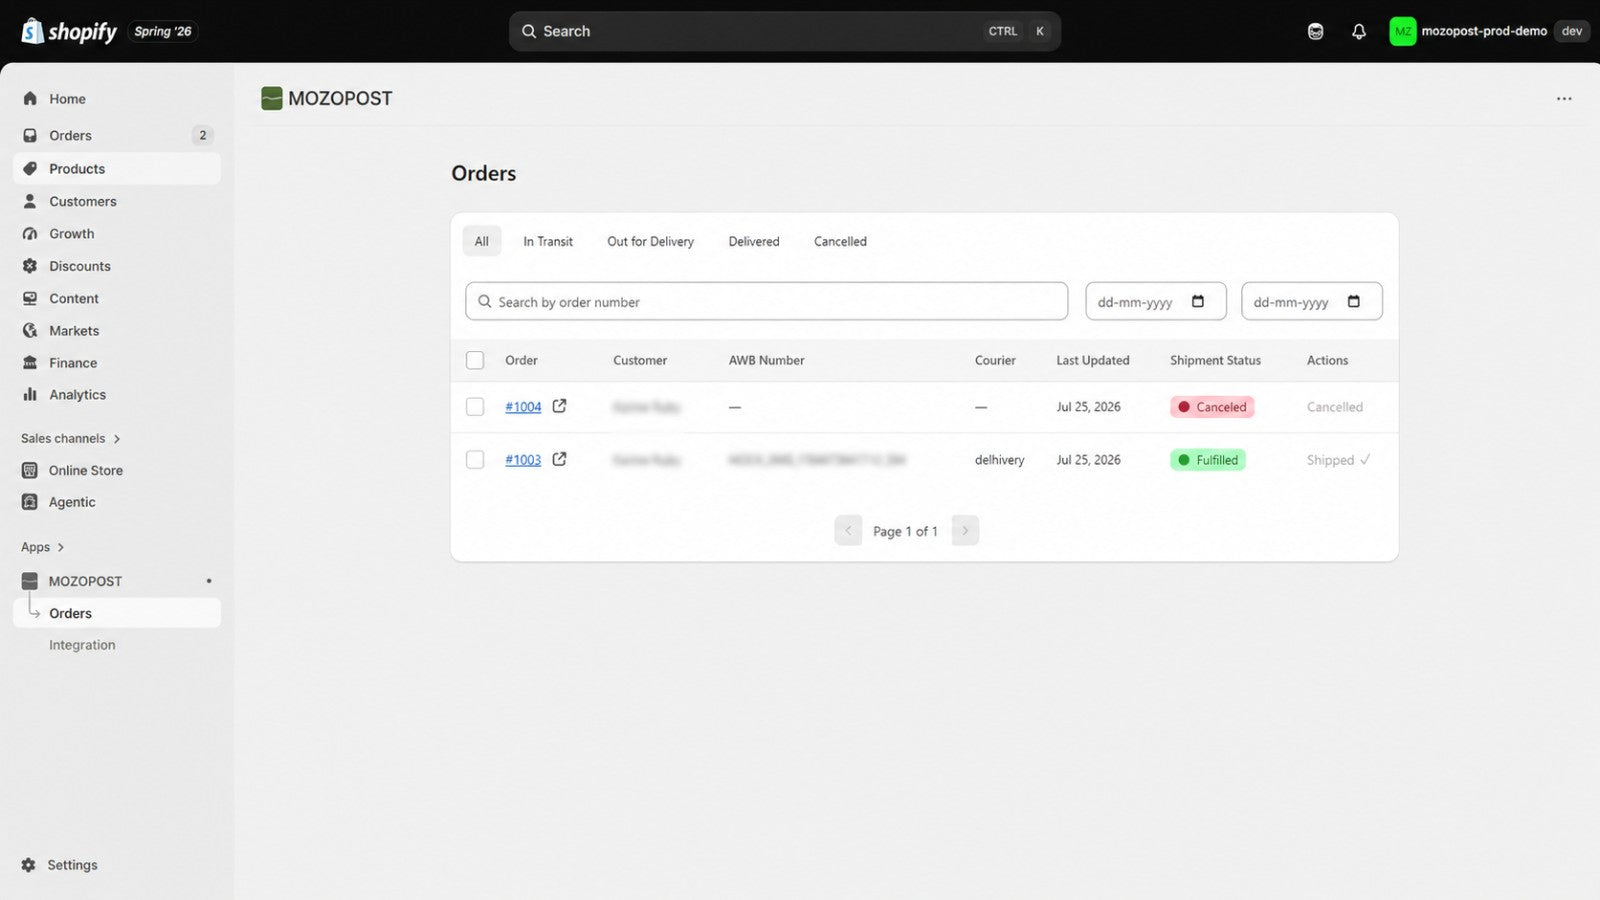1600x900 pixels.
Task: Switch to the Cancelled tab
Action: pos(840,241)
